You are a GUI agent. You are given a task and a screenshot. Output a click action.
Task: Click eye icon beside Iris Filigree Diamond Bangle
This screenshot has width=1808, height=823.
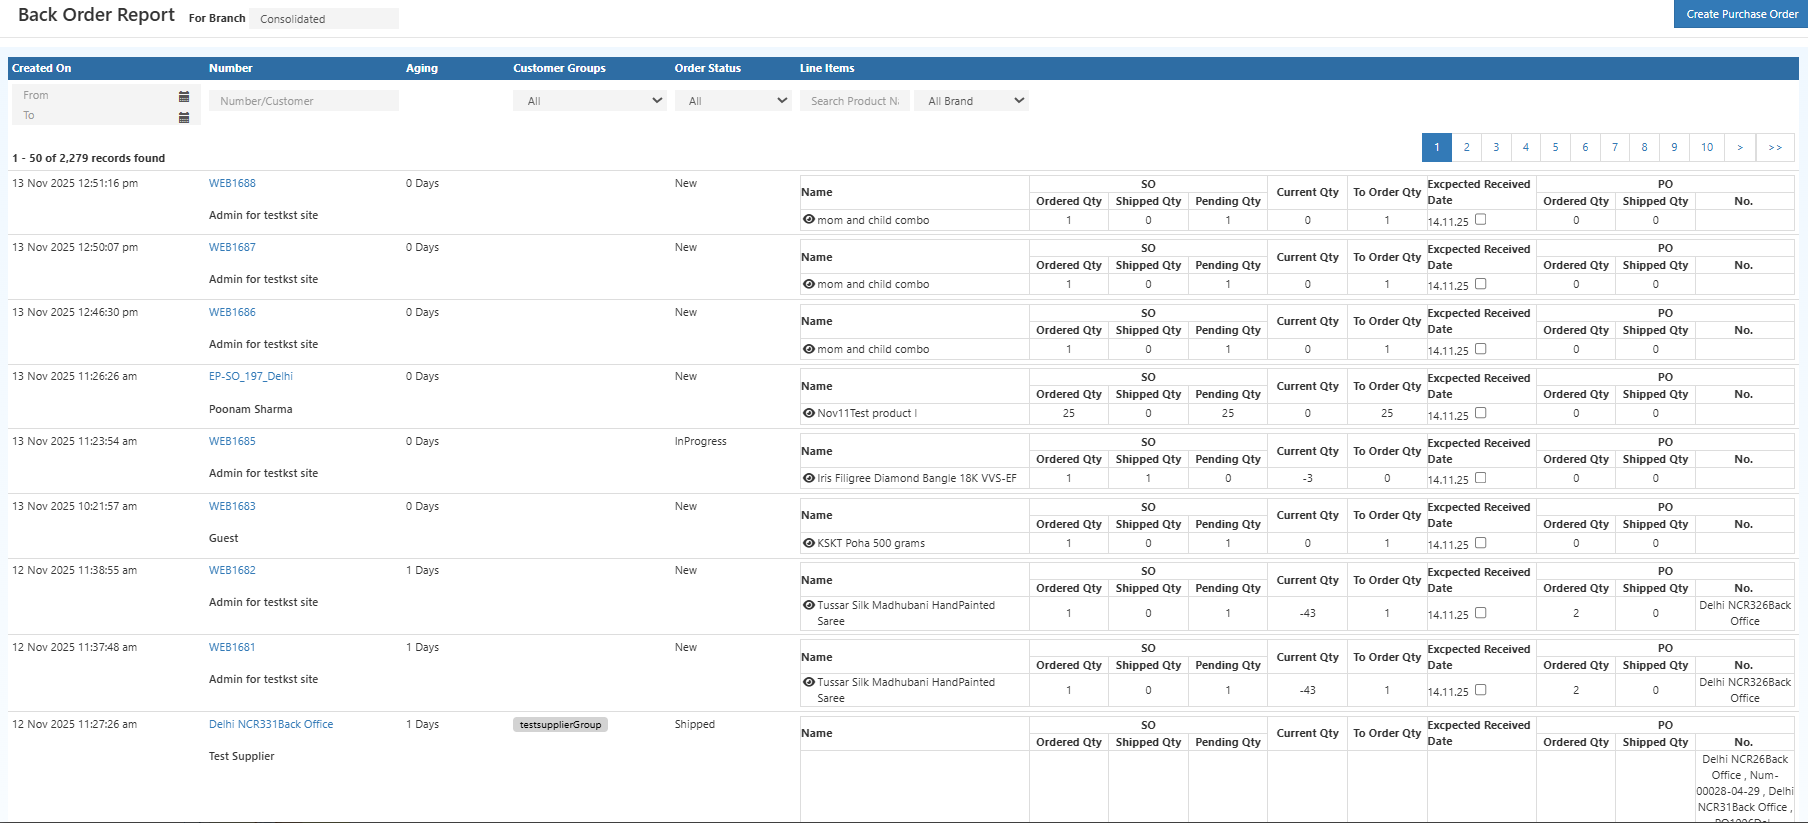809,478
